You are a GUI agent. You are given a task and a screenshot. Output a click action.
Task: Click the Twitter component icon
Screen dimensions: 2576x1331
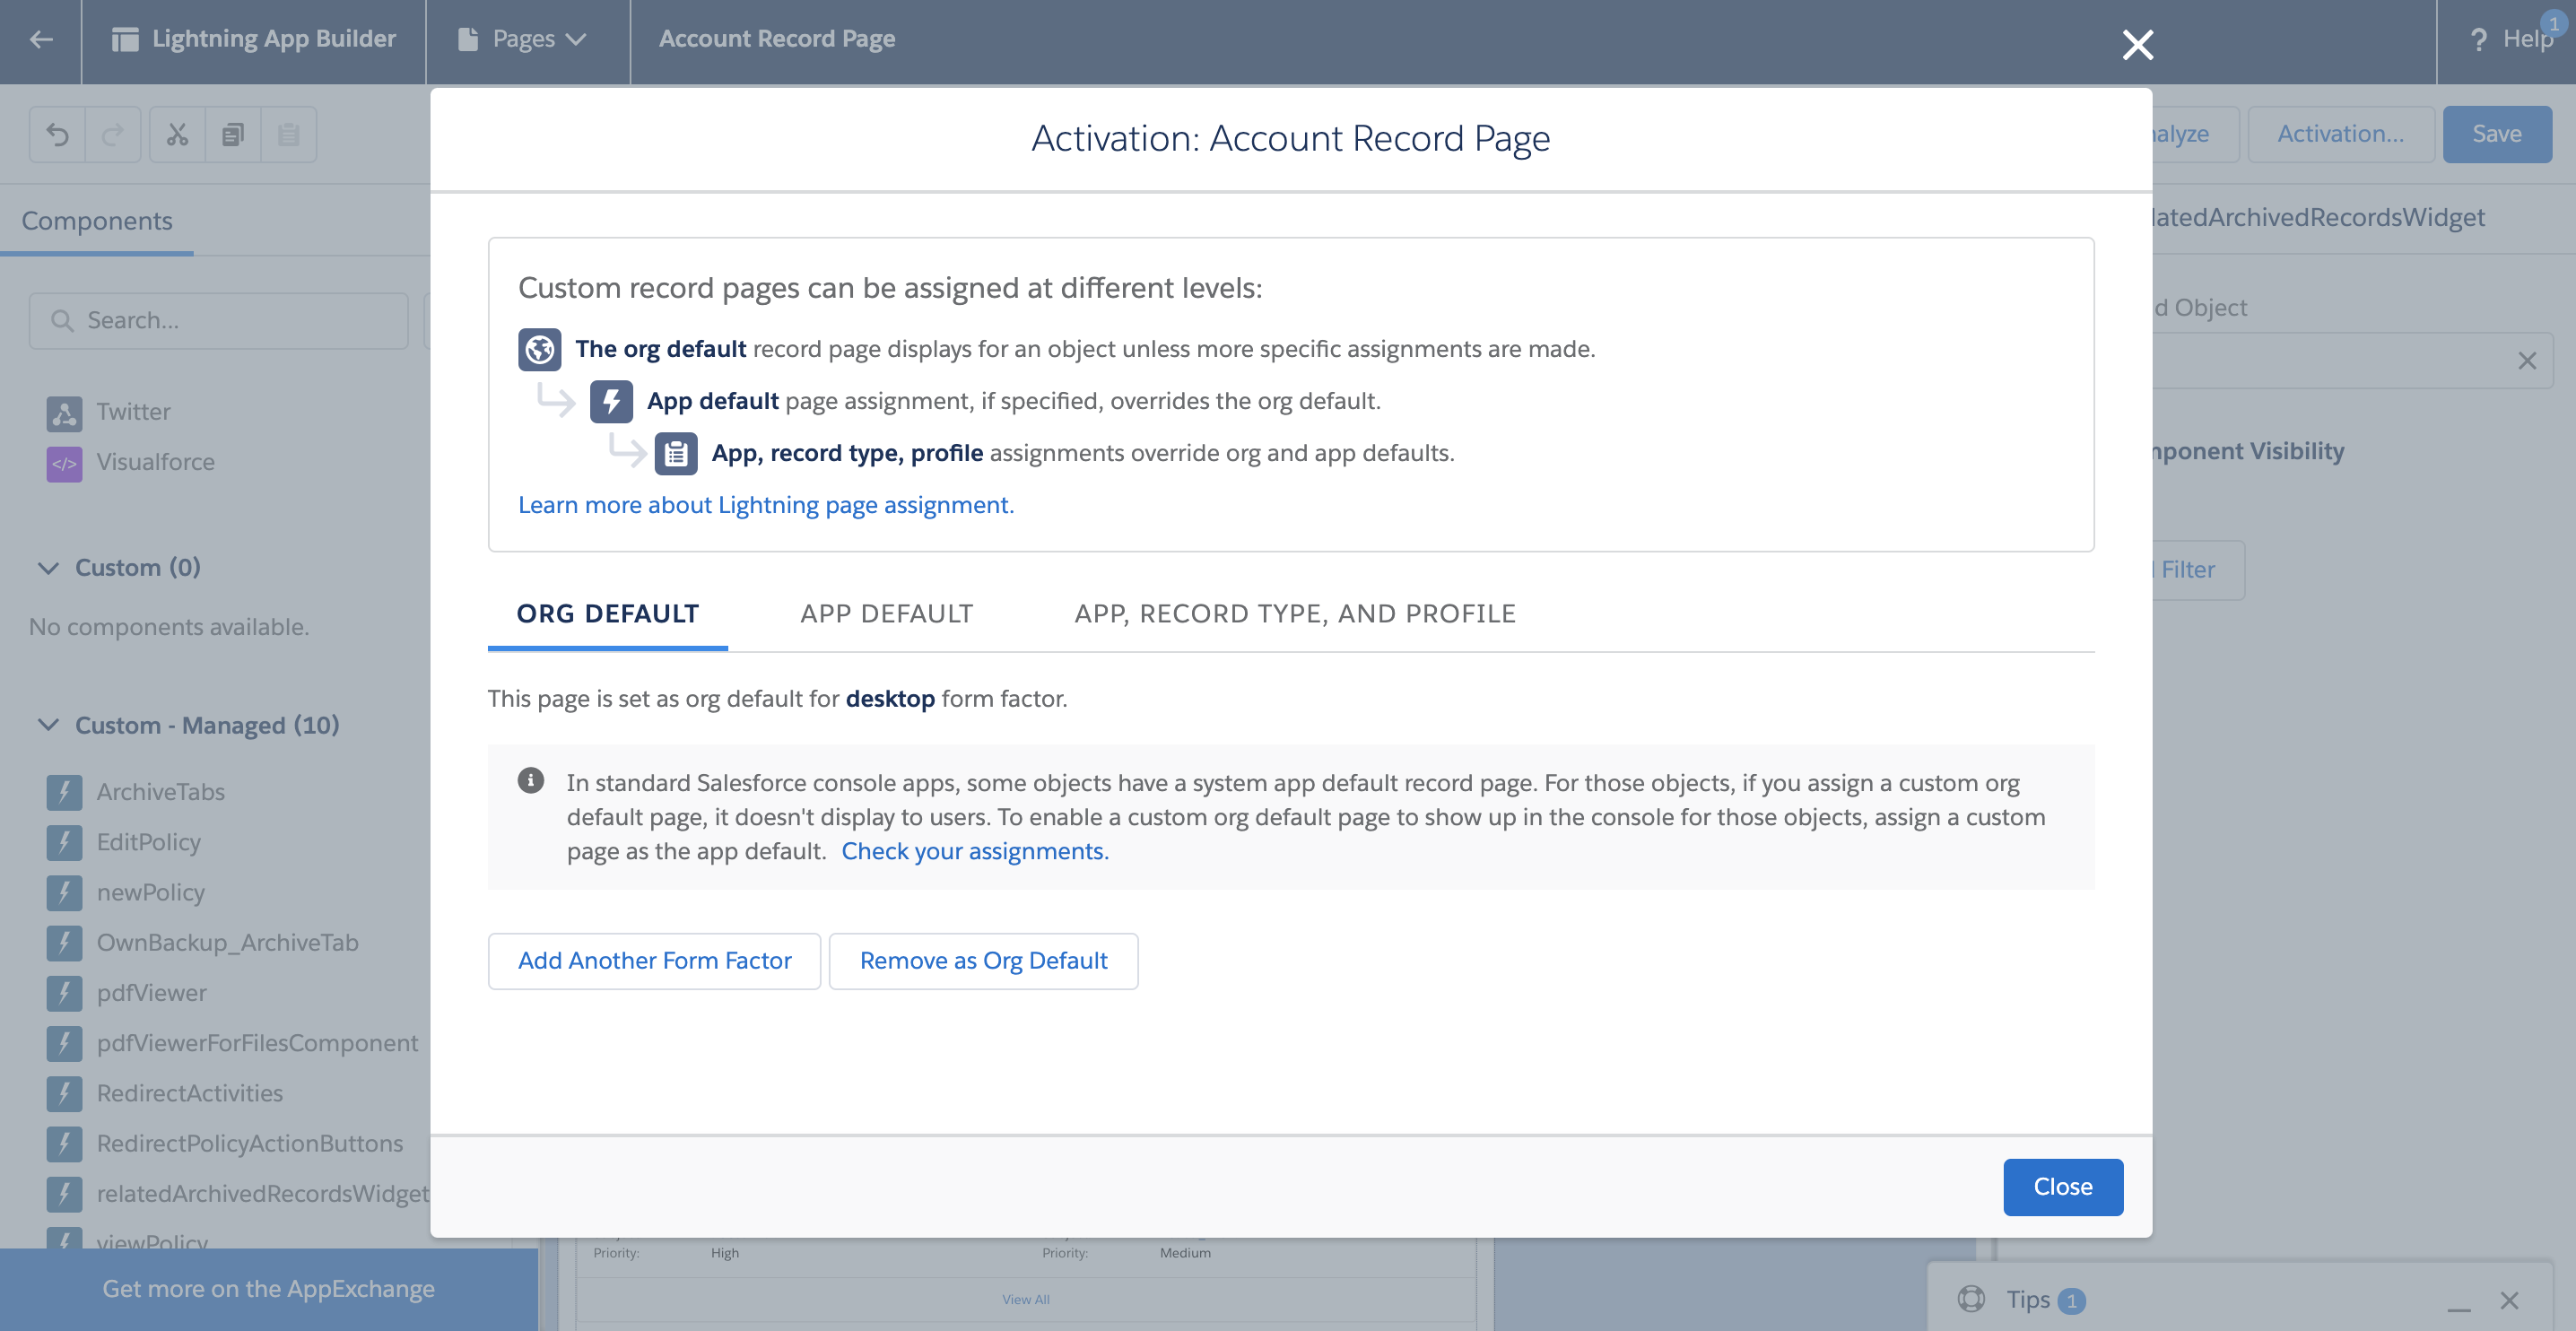coord(63,412)
